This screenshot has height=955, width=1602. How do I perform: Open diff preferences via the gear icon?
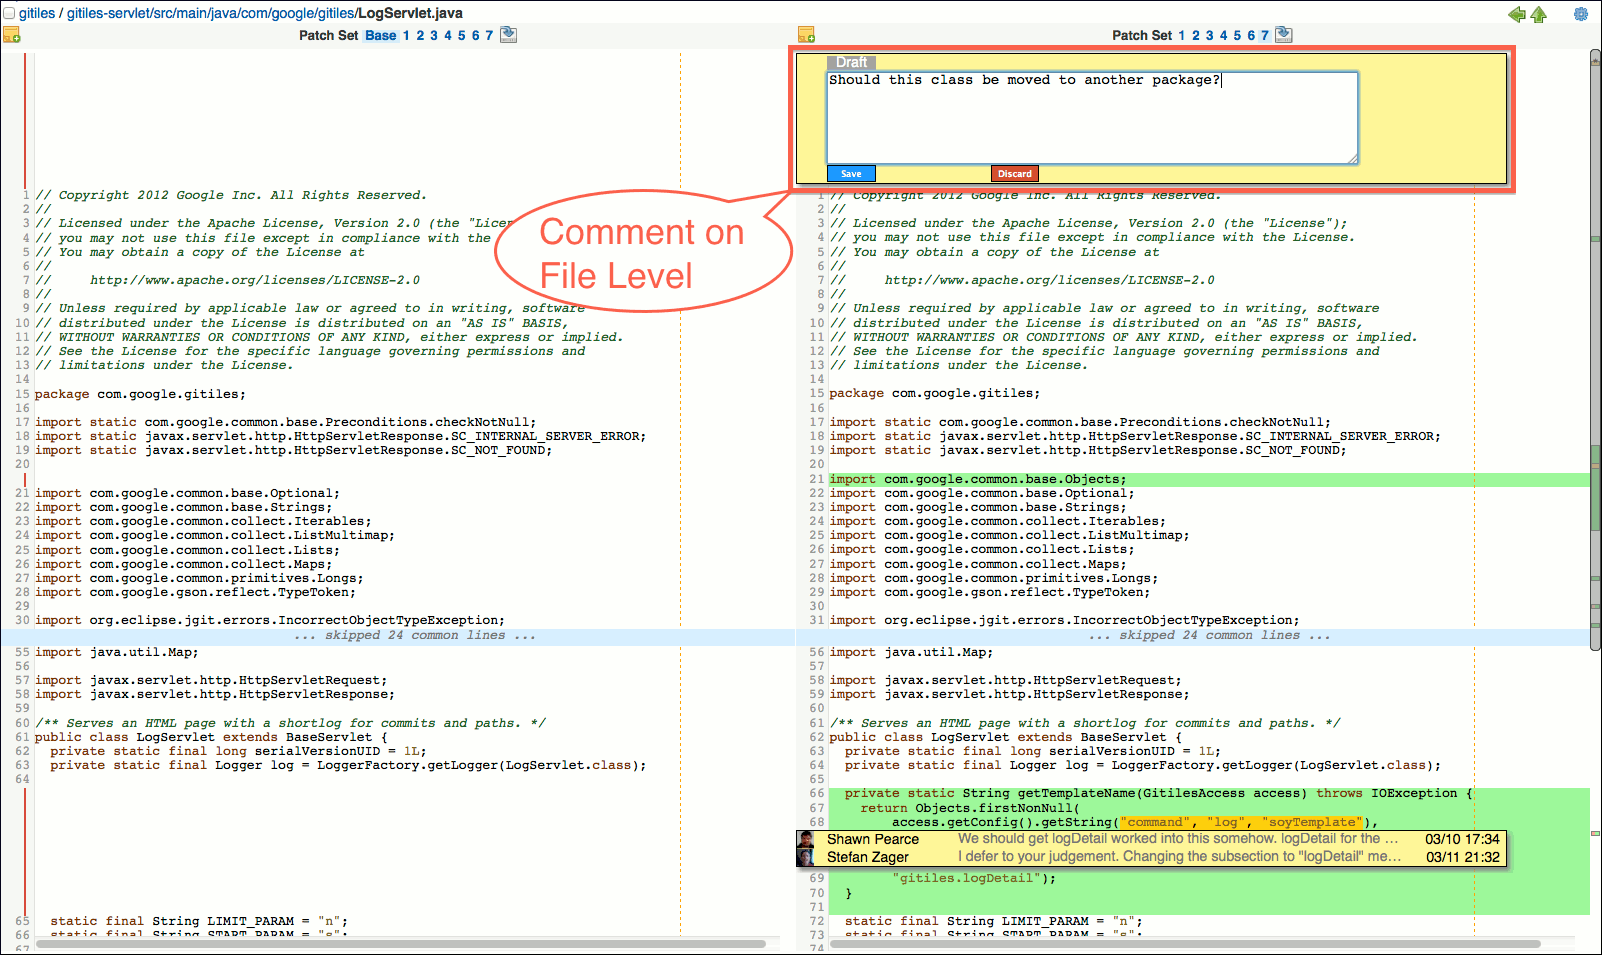tap(1580, 15)
